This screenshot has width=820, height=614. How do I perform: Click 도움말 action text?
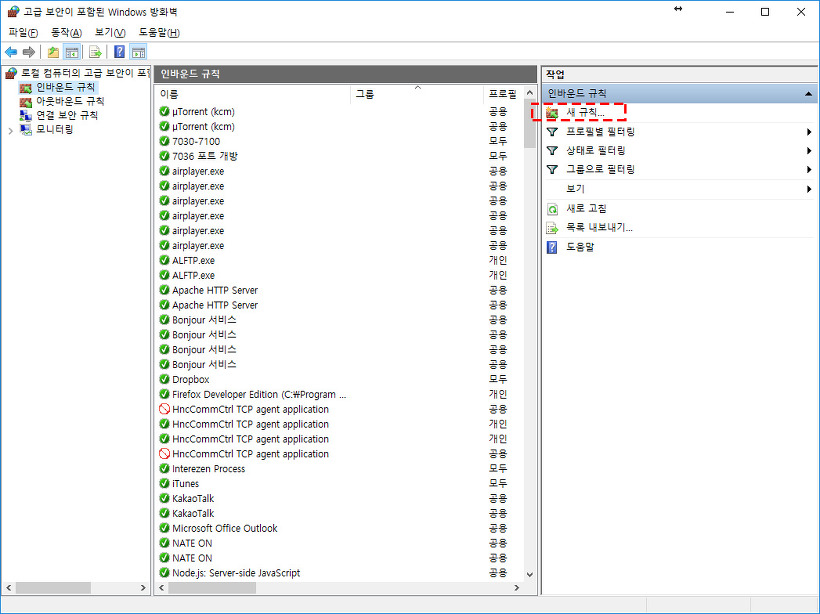point(580,247)
